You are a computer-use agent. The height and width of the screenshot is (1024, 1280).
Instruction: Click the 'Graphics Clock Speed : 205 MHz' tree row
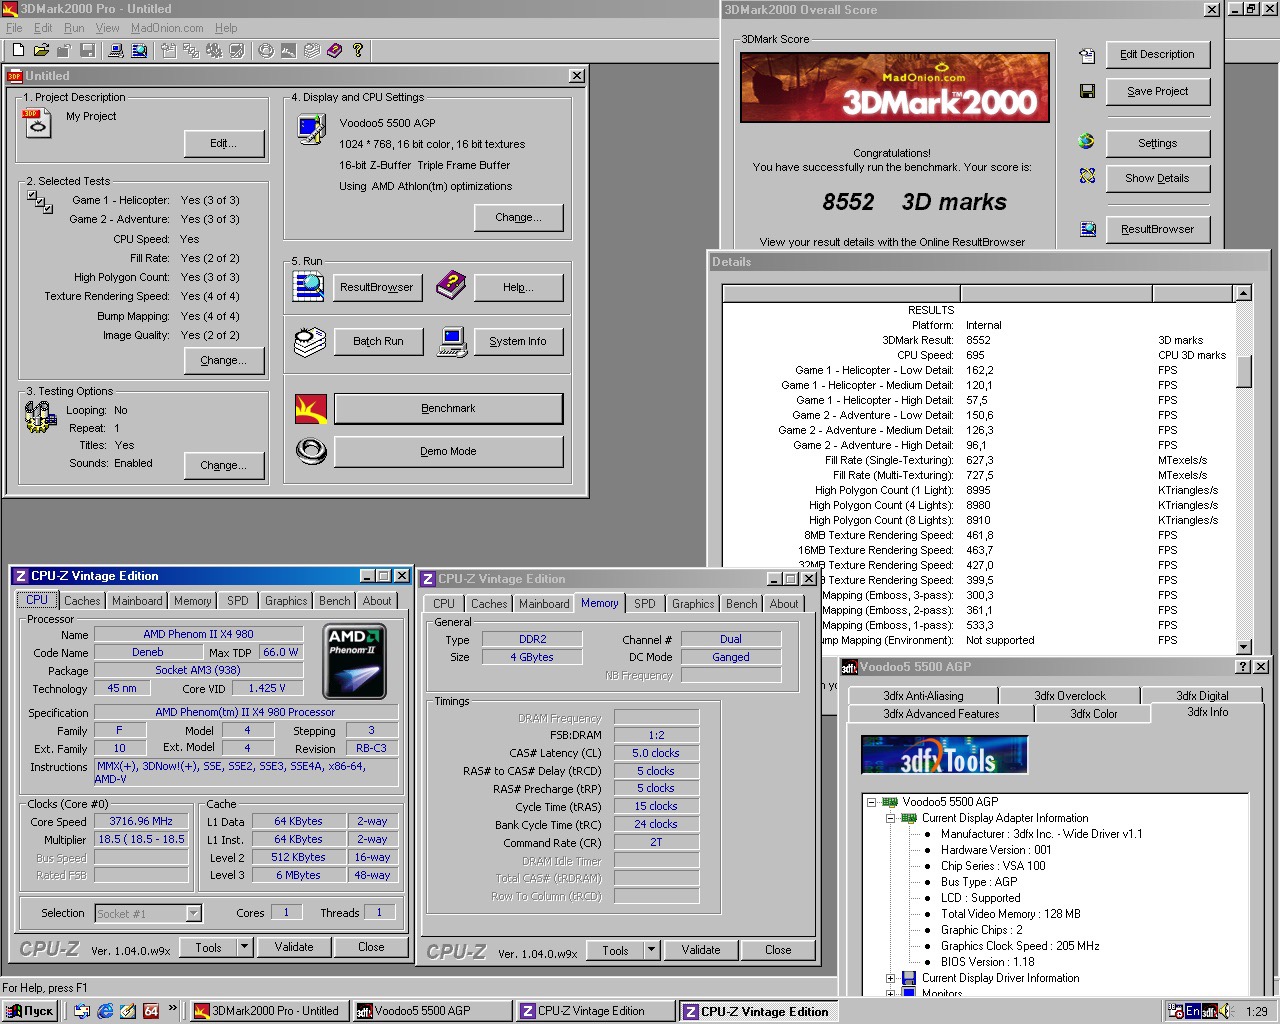click(x=1019, y=946)
